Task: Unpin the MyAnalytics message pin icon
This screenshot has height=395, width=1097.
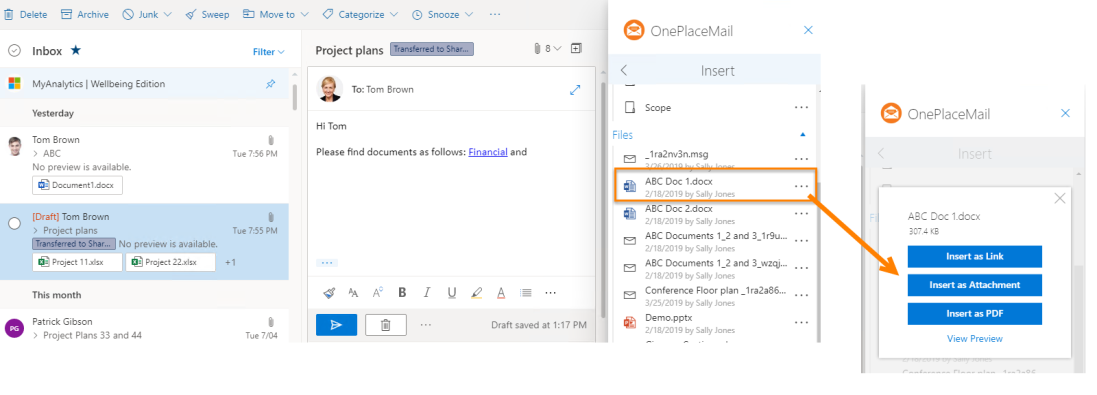Action: pos(271,84)
